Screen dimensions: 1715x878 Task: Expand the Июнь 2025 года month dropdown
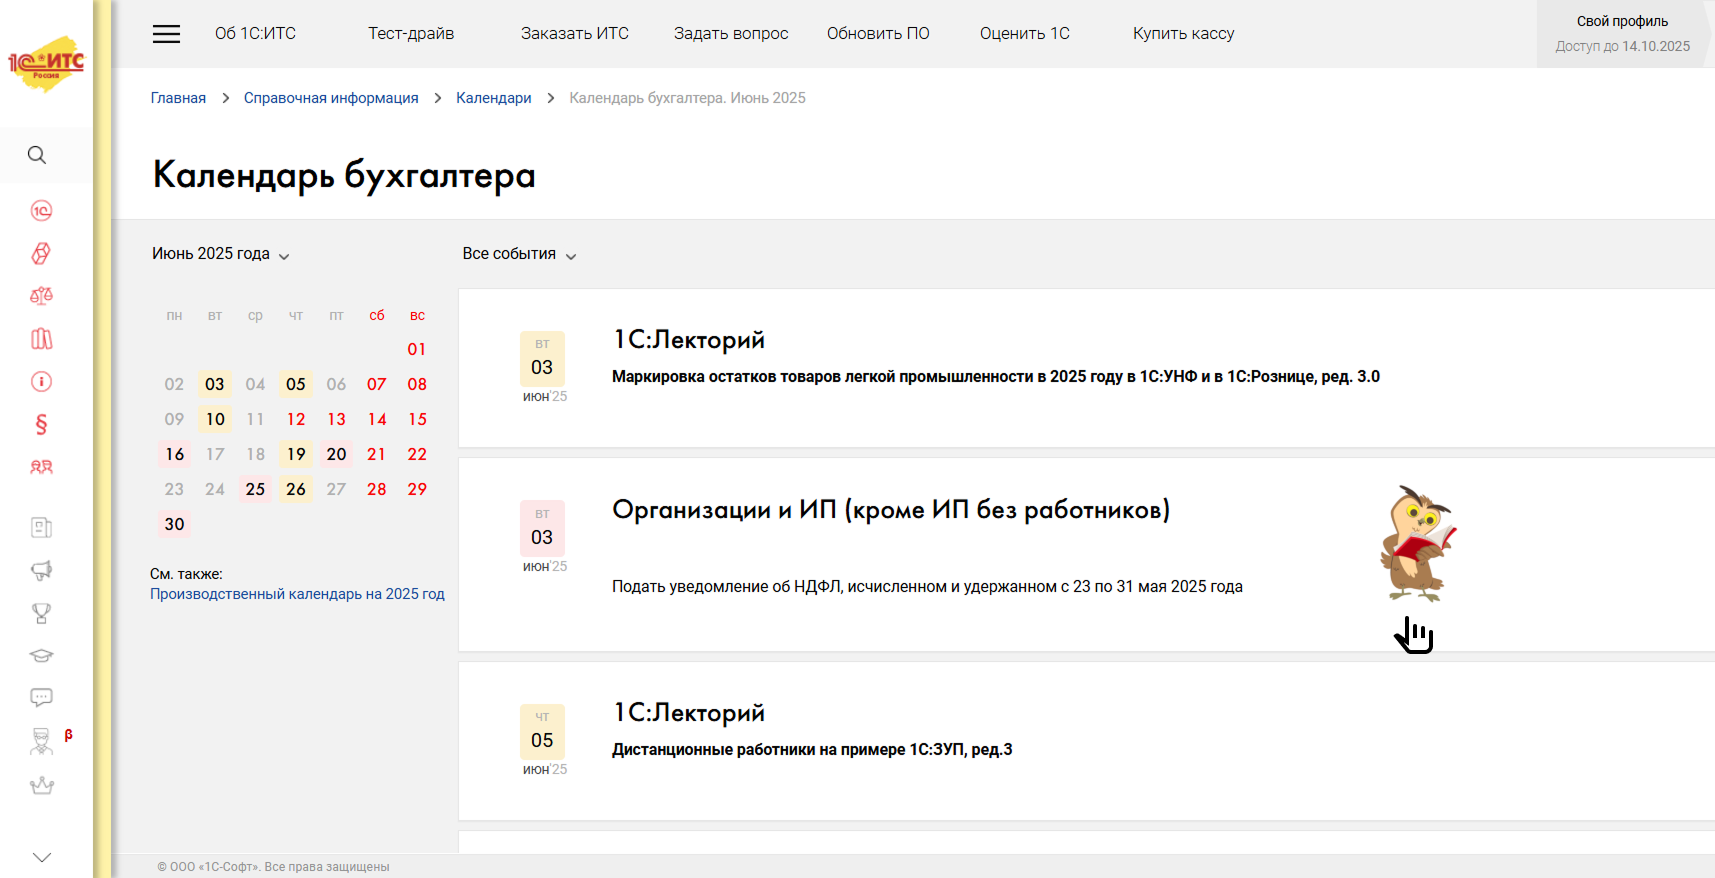[x=221, y=254]
